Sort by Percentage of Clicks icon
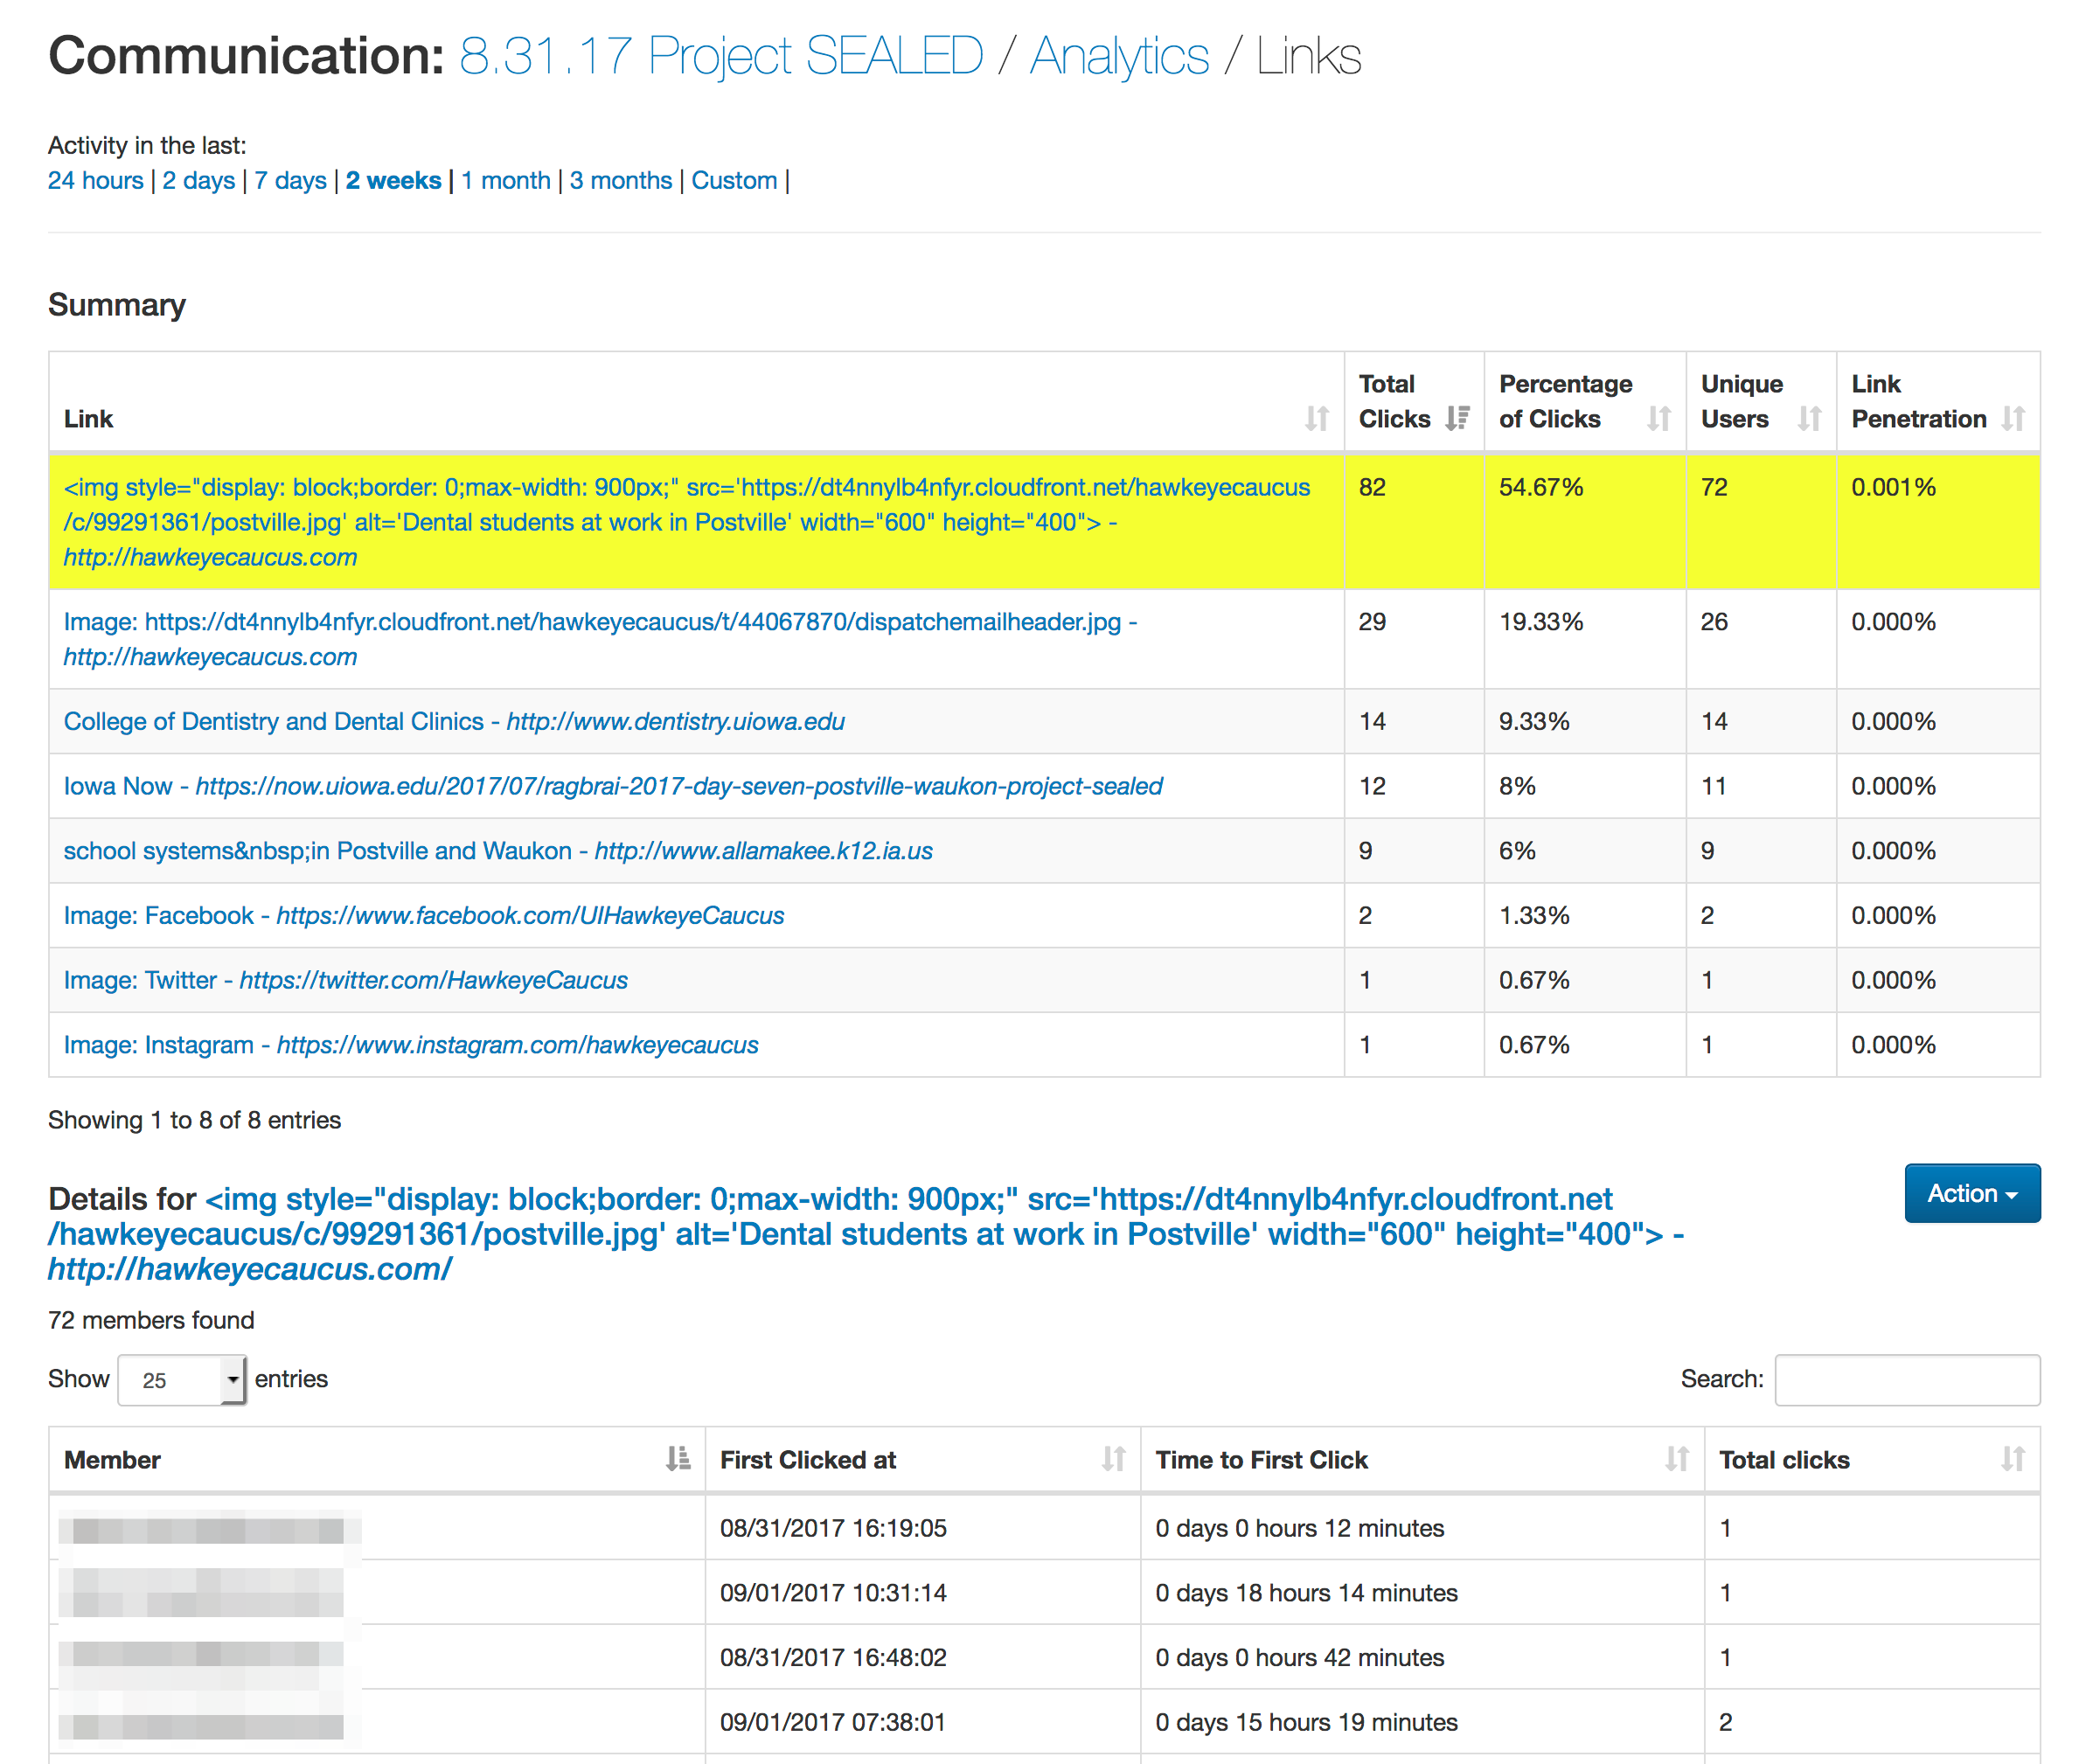This screenshot has height=1764, width=2086. [1658, 418]
